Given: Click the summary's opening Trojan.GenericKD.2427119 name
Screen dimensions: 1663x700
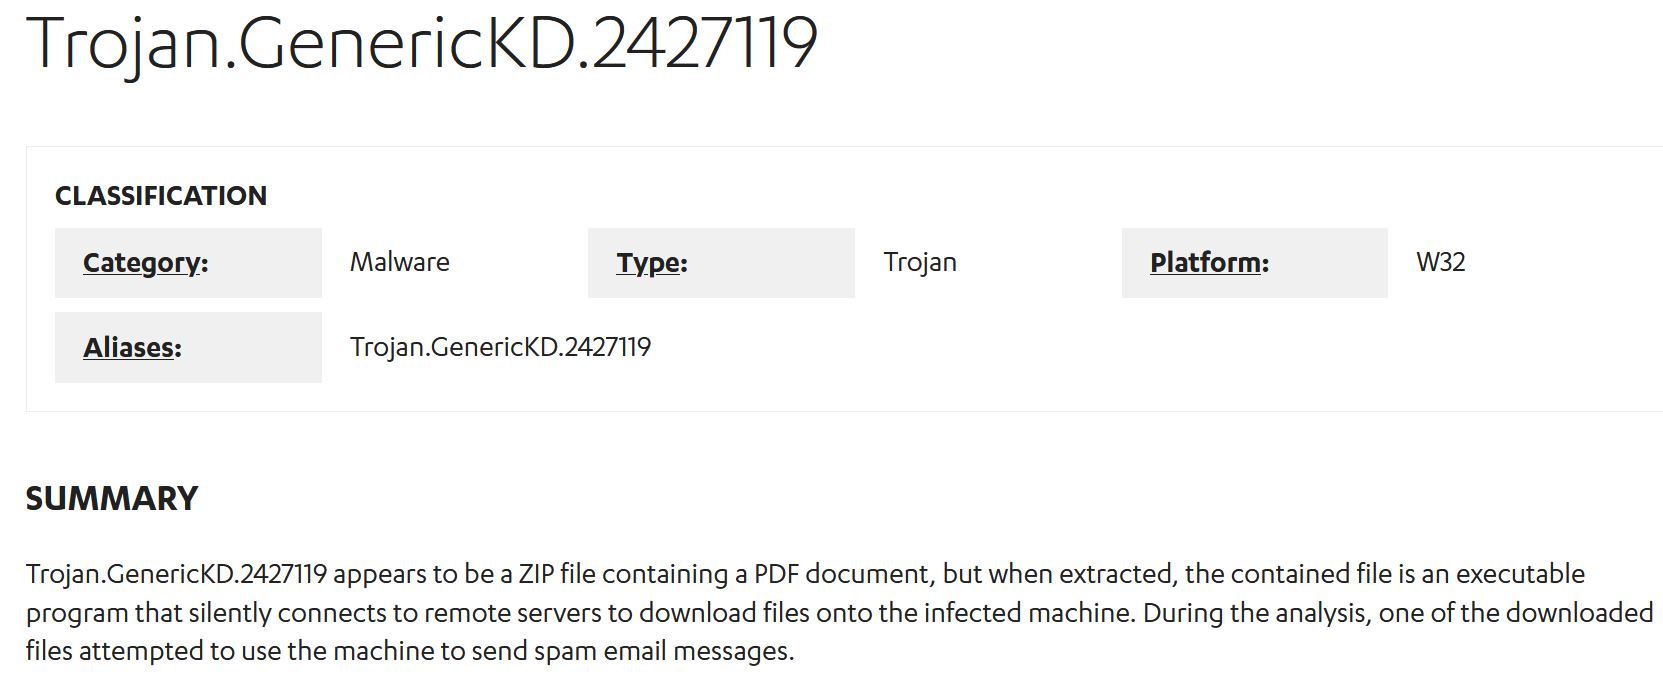Looking at the screenshot, I should click(x=177, y=574).
